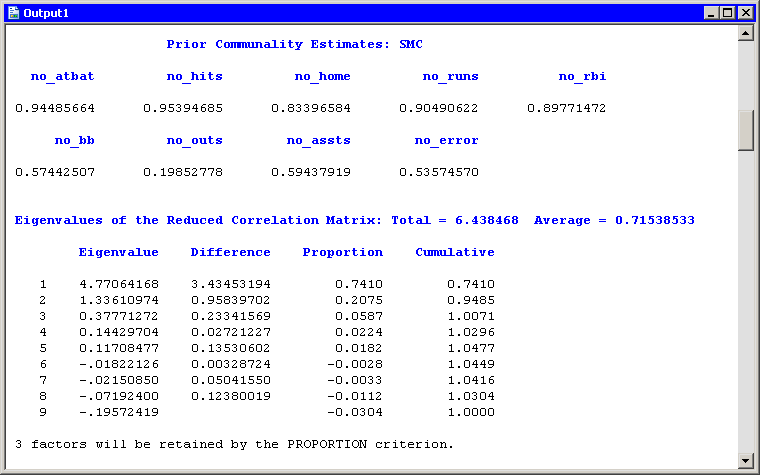Select the no_atbat variable label
Image resolution: width=760 pixels, height=475 pixels.
[x=63, y=77]
